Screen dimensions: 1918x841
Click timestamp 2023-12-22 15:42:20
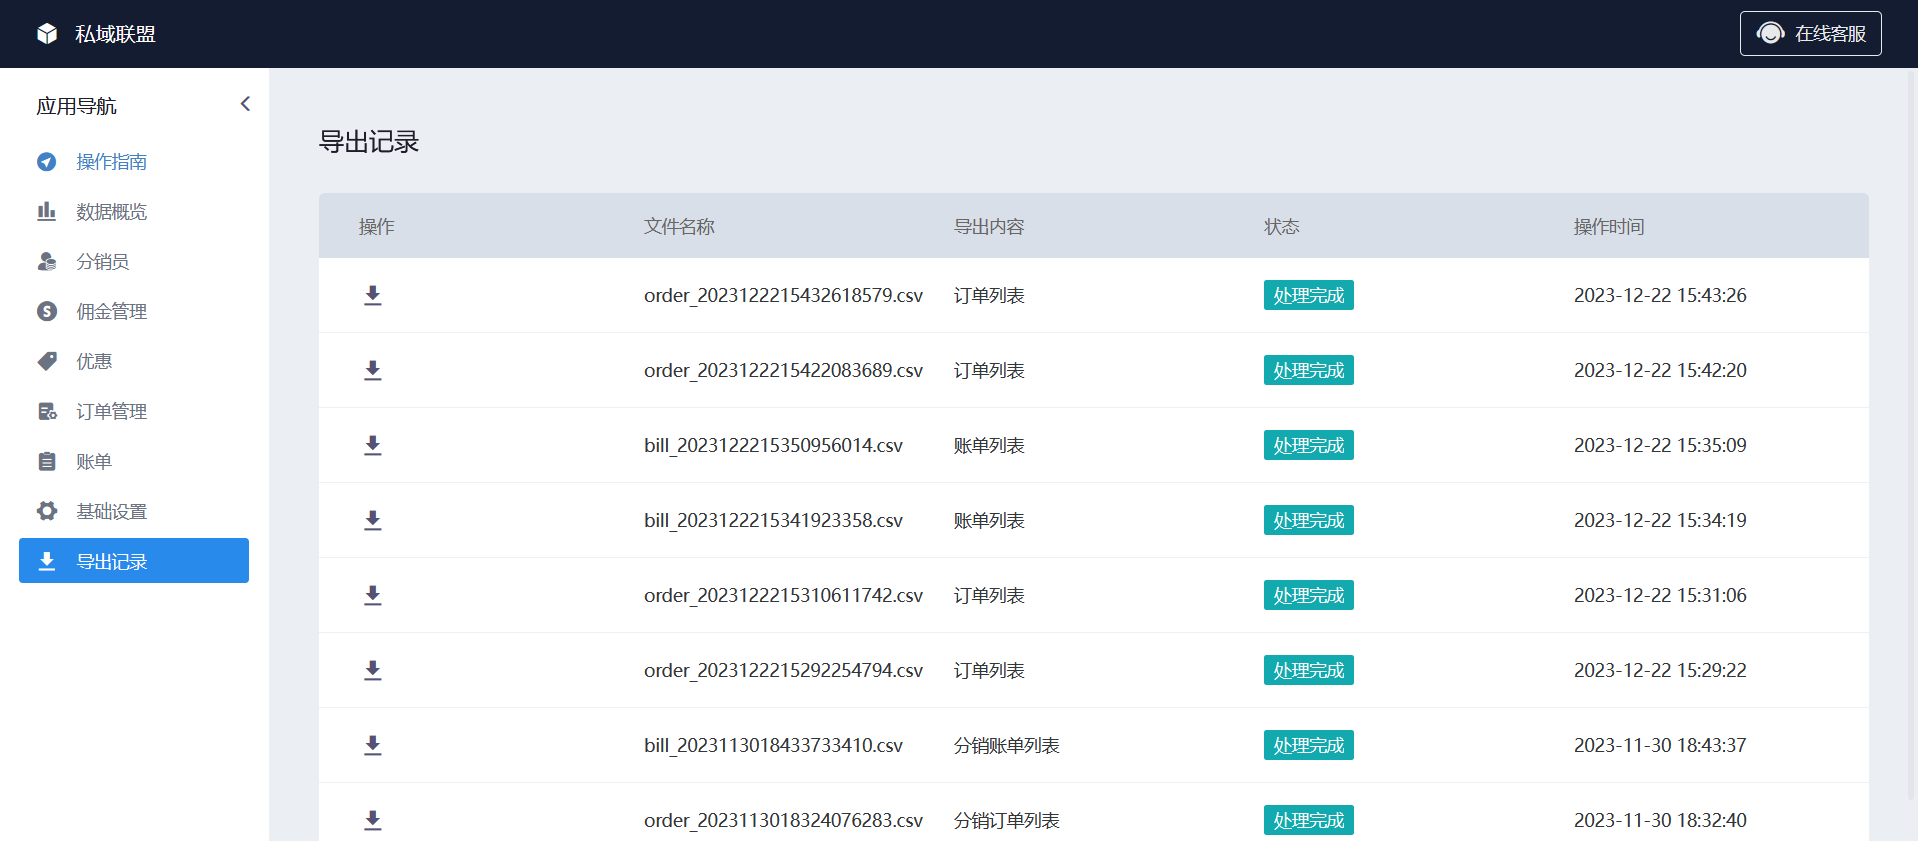[1660, 370]
